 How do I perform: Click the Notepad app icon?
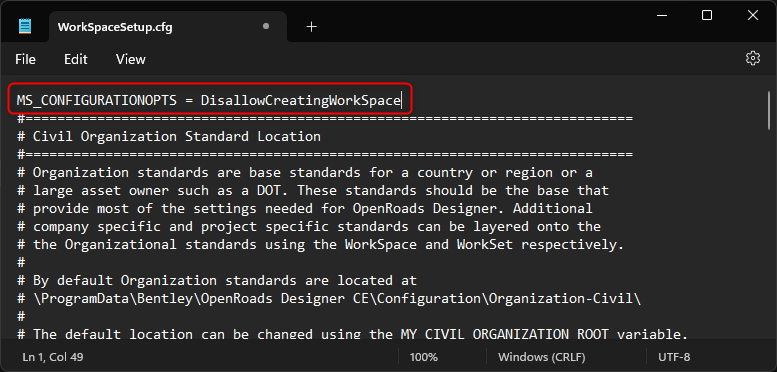(x=25, y=26)
